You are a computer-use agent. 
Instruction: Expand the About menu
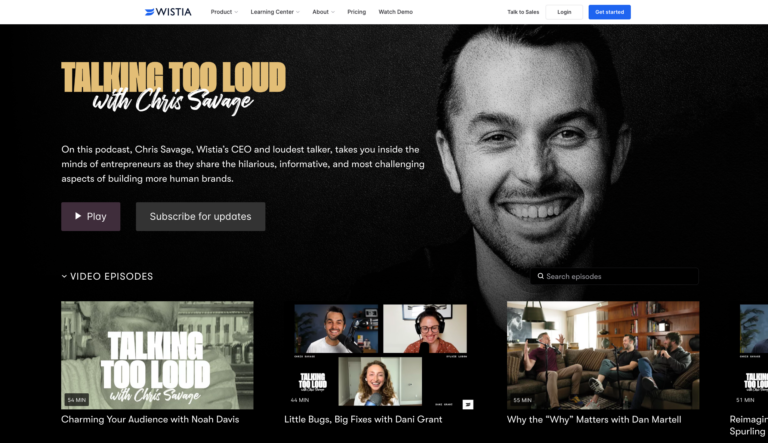tap(323, 12)
